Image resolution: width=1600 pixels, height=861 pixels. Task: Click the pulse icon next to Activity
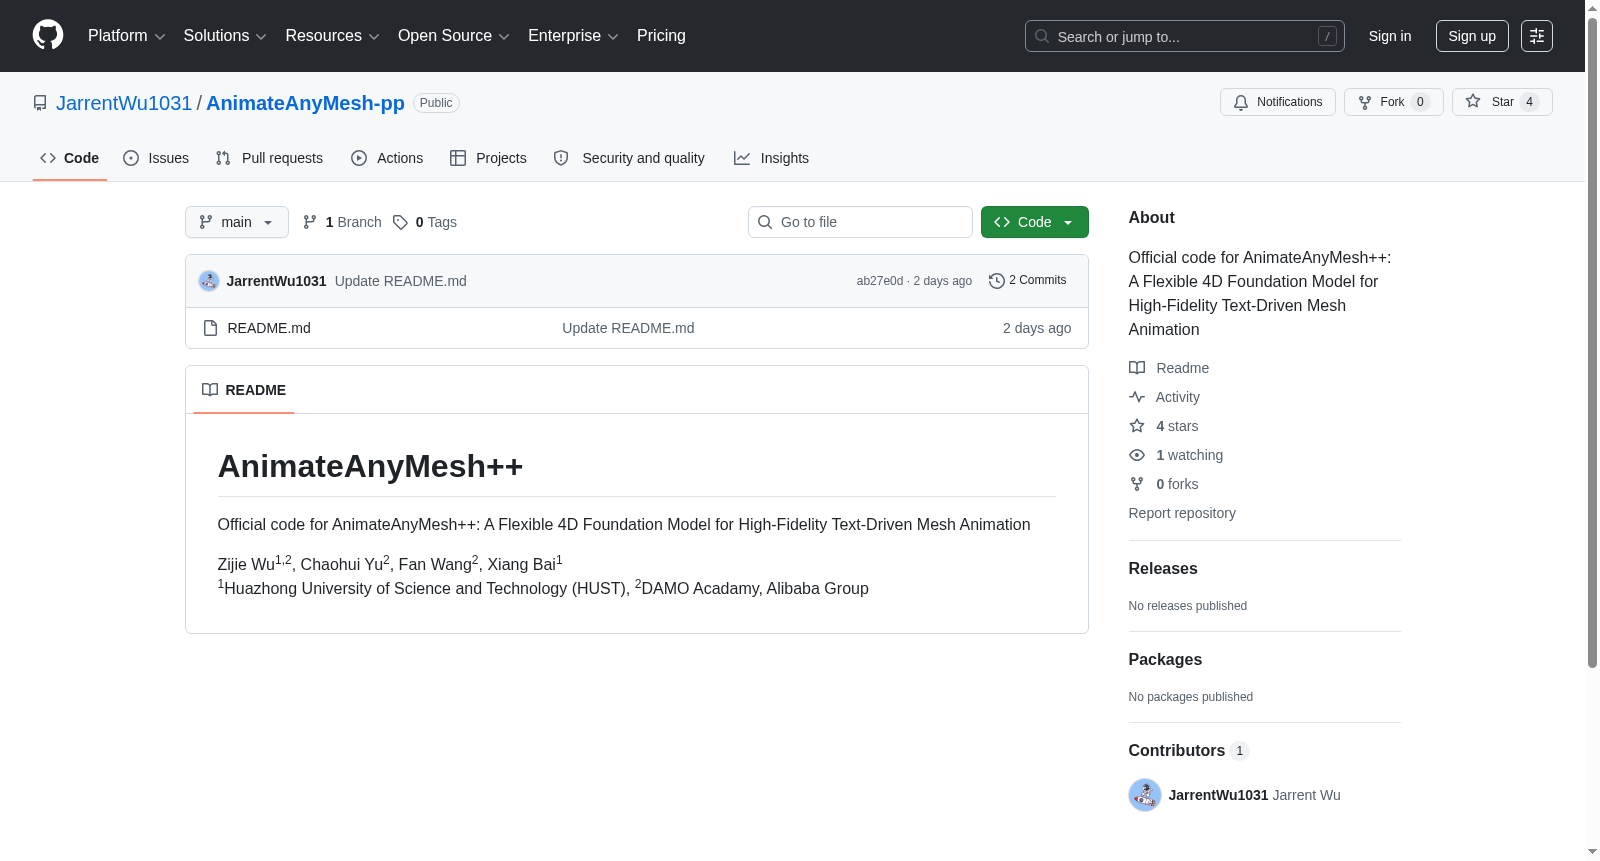[x=1137, y=397]
